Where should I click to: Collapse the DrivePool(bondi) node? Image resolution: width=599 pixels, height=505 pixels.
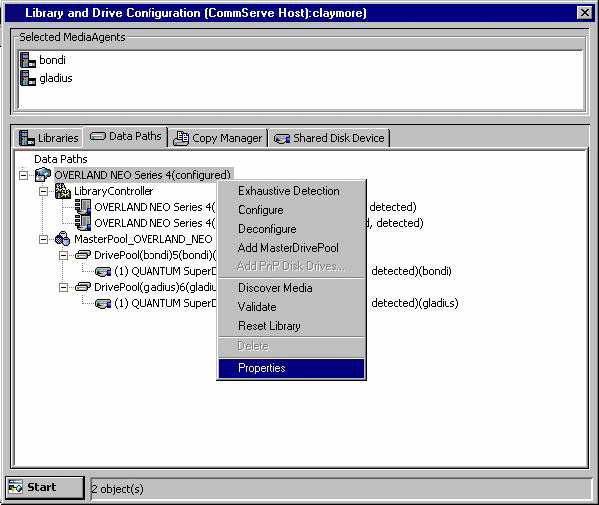click(x=63, y=256)
